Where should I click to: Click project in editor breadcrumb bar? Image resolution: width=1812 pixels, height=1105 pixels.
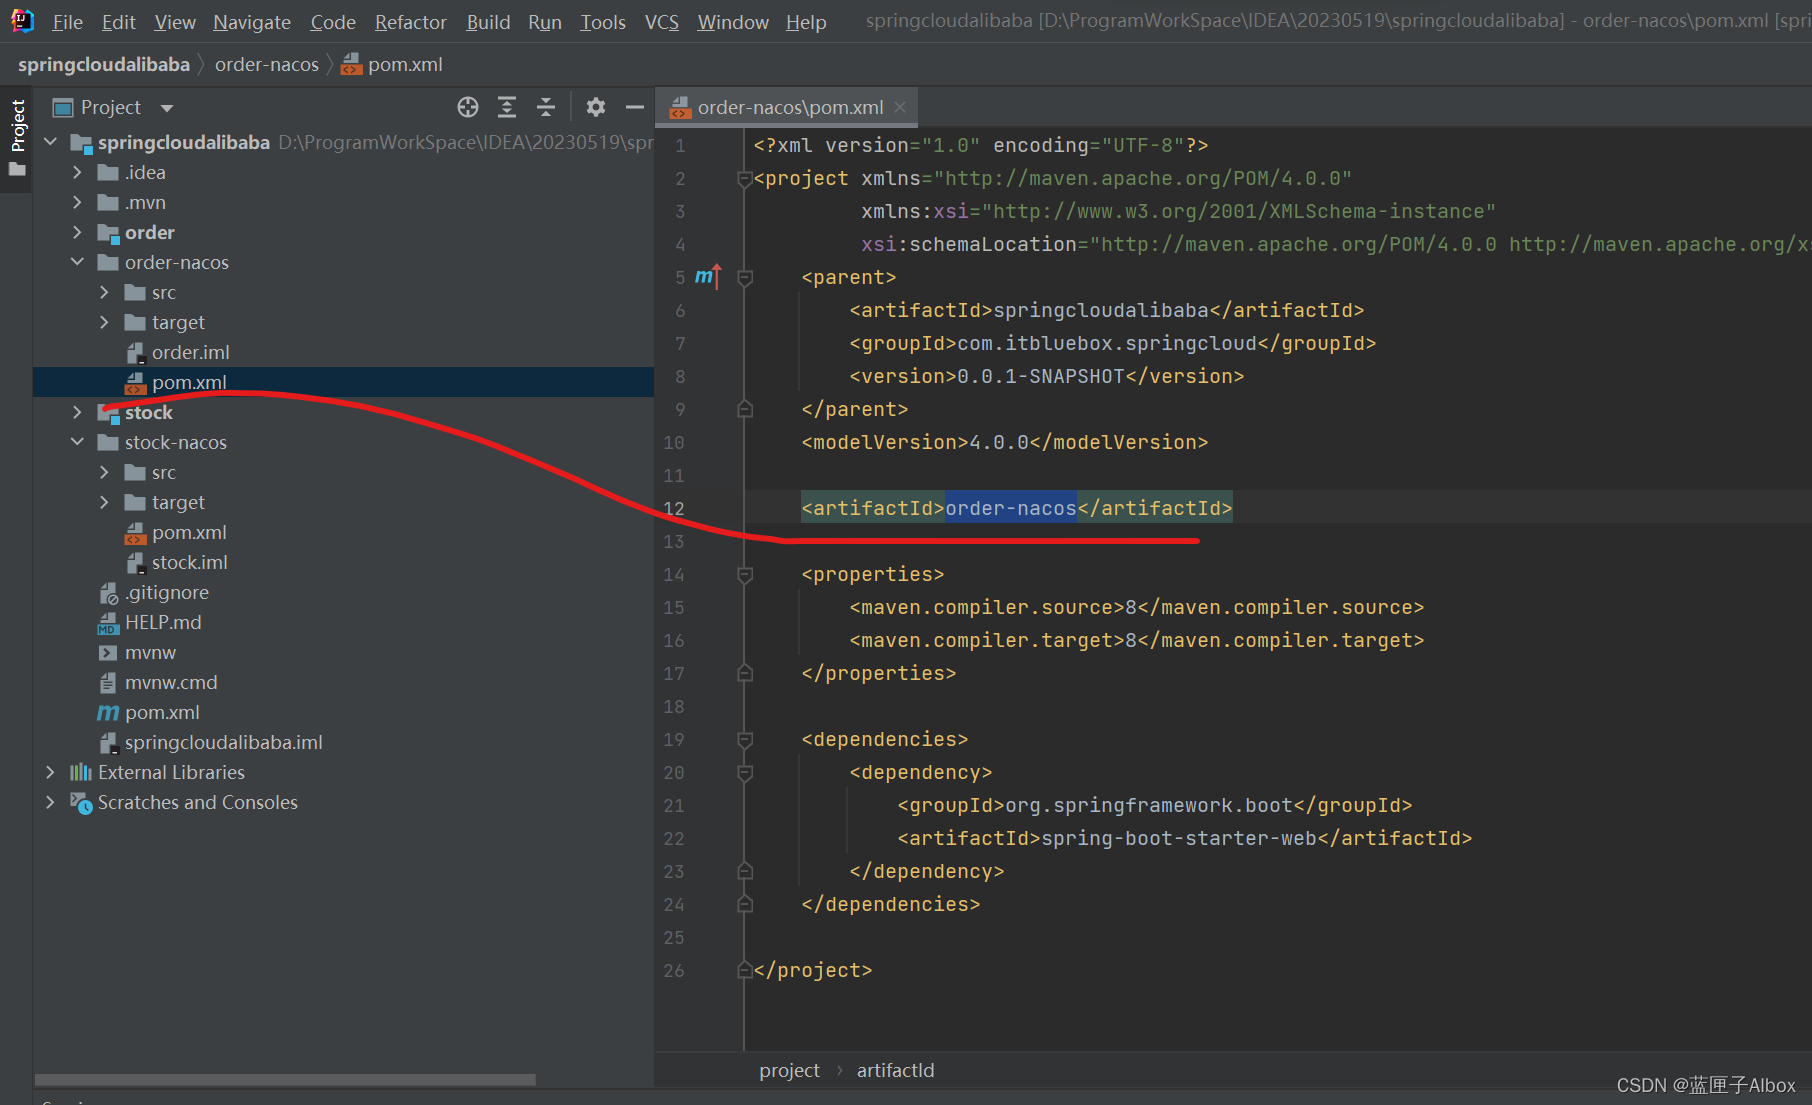pyautogui.click(x=789, y=1070)
